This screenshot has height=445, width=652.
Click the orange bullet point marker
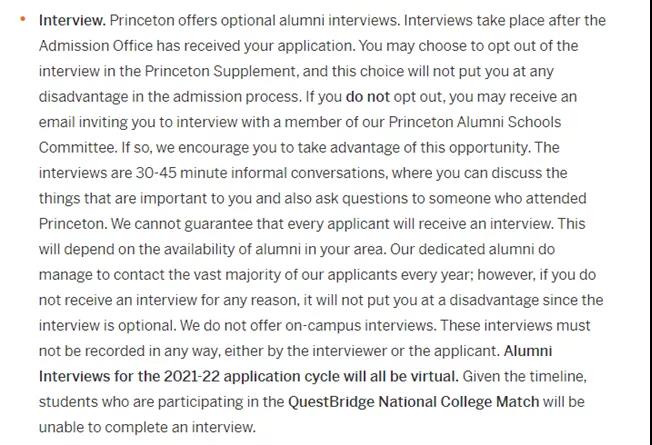22,19
